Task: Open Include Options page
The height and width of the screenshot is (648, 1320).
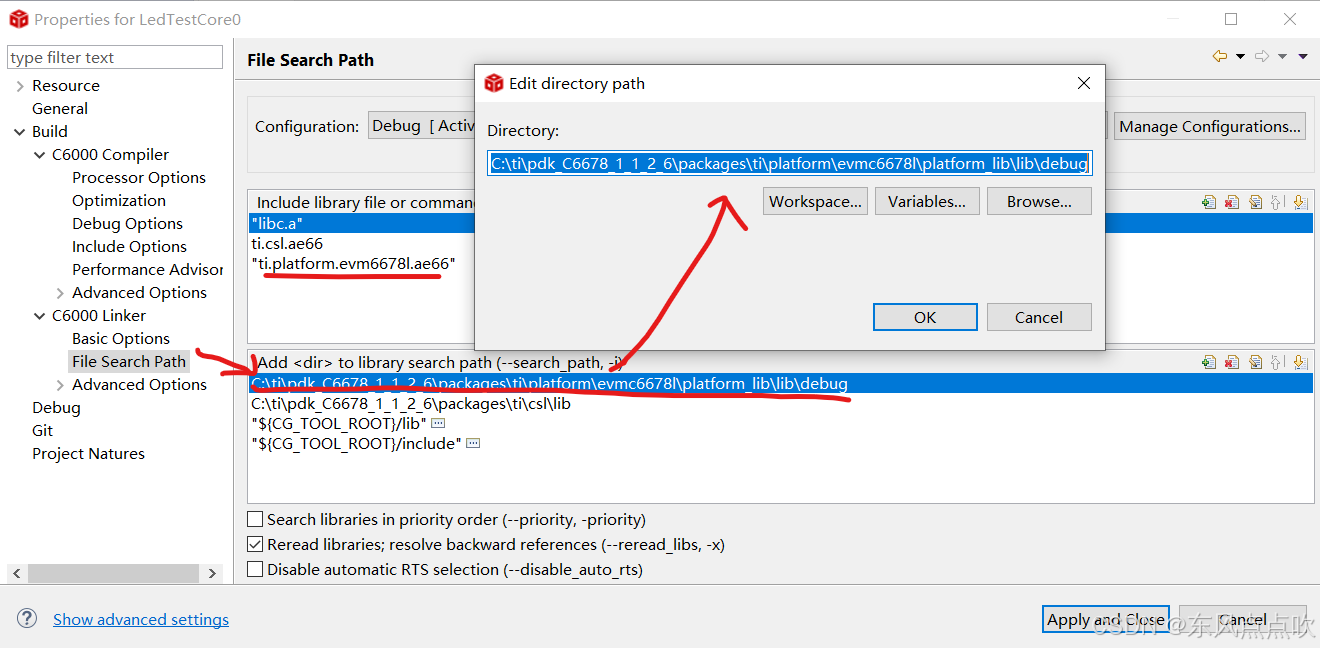Action: pos(129,247)
